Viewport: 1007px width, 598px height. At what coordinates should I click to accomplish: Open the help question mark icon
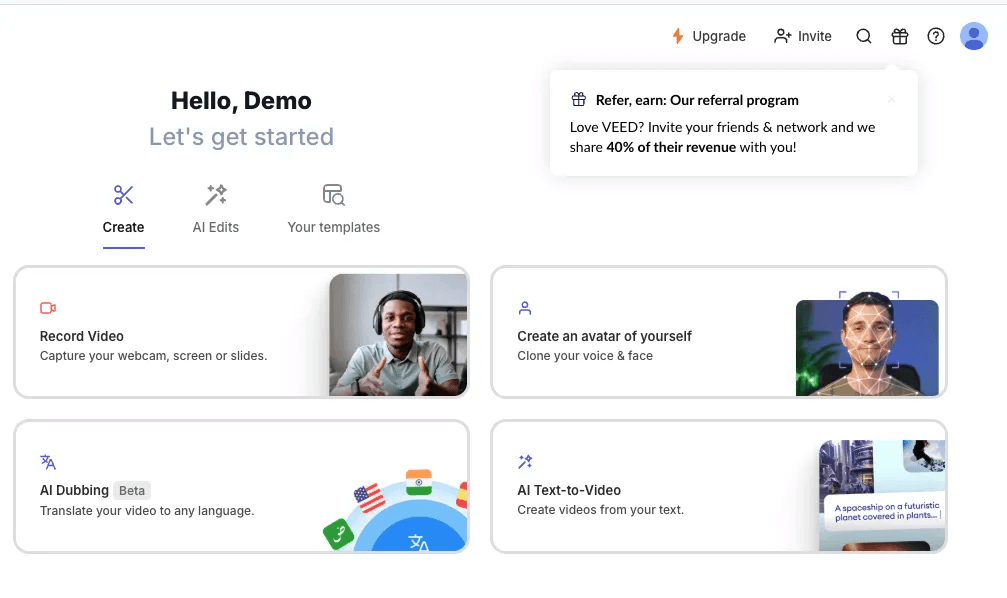click(936, 36)
